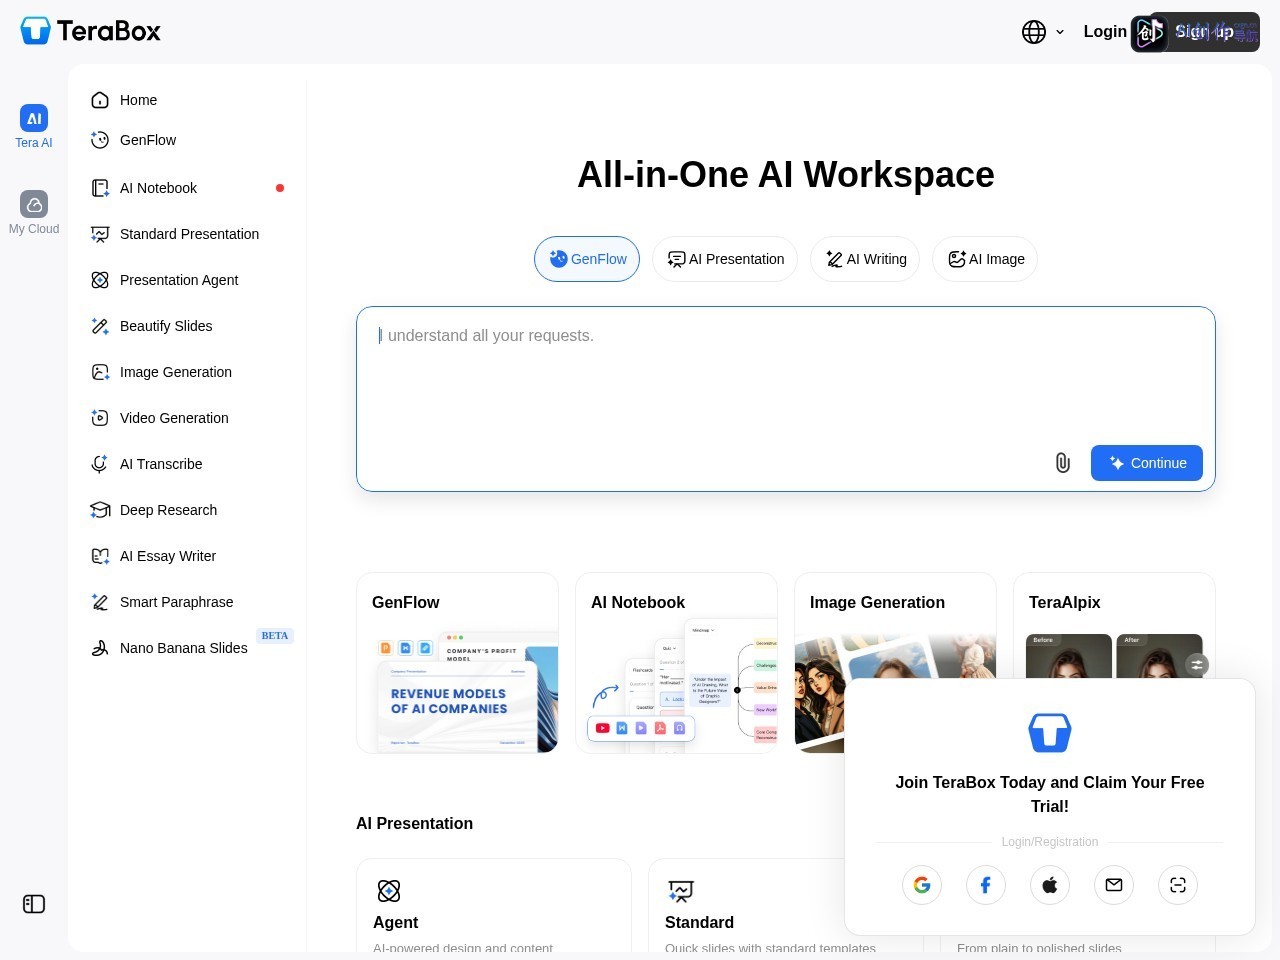
Task: Sign in with Google icon
Action: [x=922, y=885]
